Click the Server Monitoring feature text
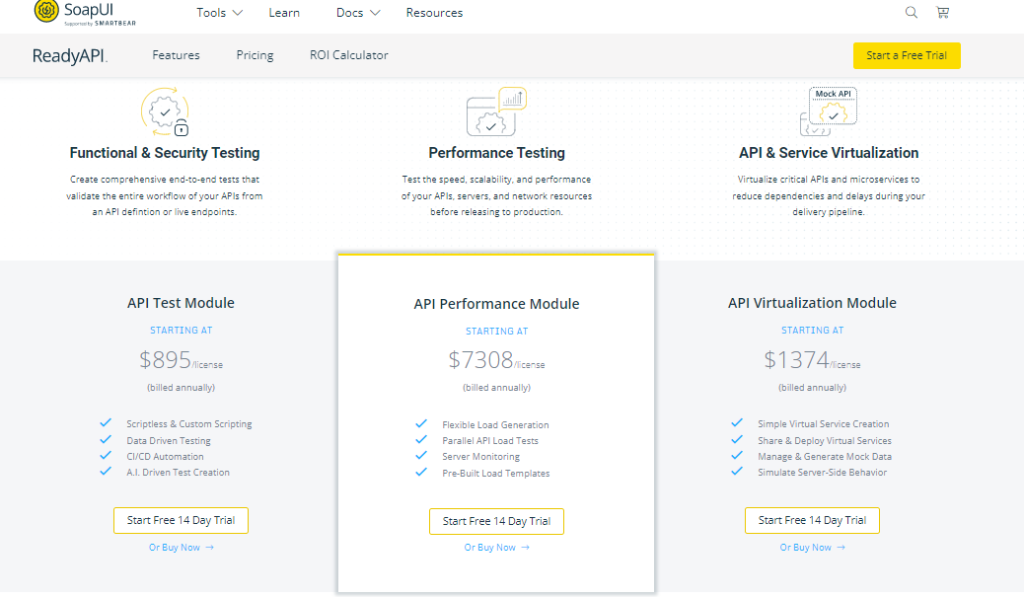The height and width of the screenshot is (597, 1024). 481,457
